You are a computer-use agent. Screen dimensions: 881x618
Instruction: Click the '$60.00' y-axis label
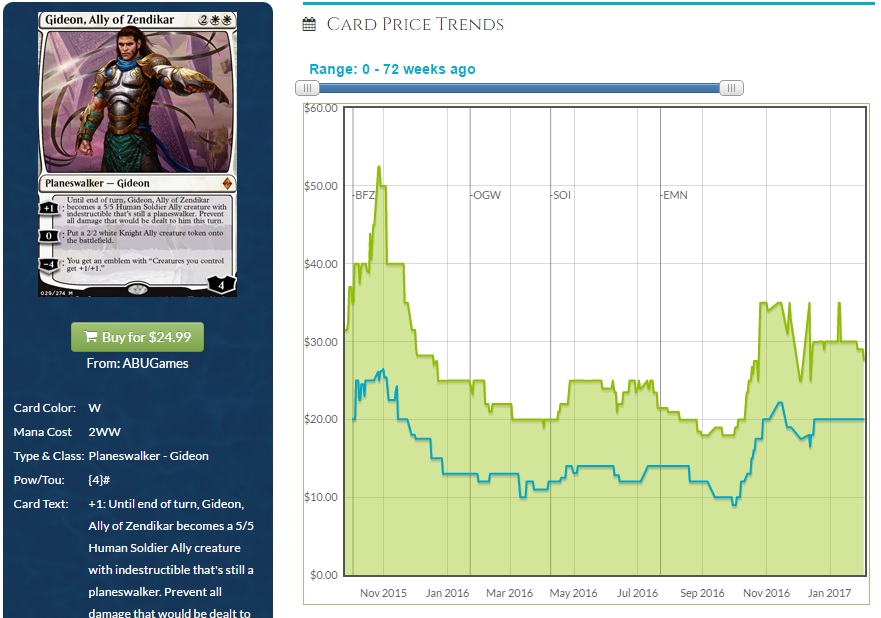pyautogui.click(x=321, y=108)
